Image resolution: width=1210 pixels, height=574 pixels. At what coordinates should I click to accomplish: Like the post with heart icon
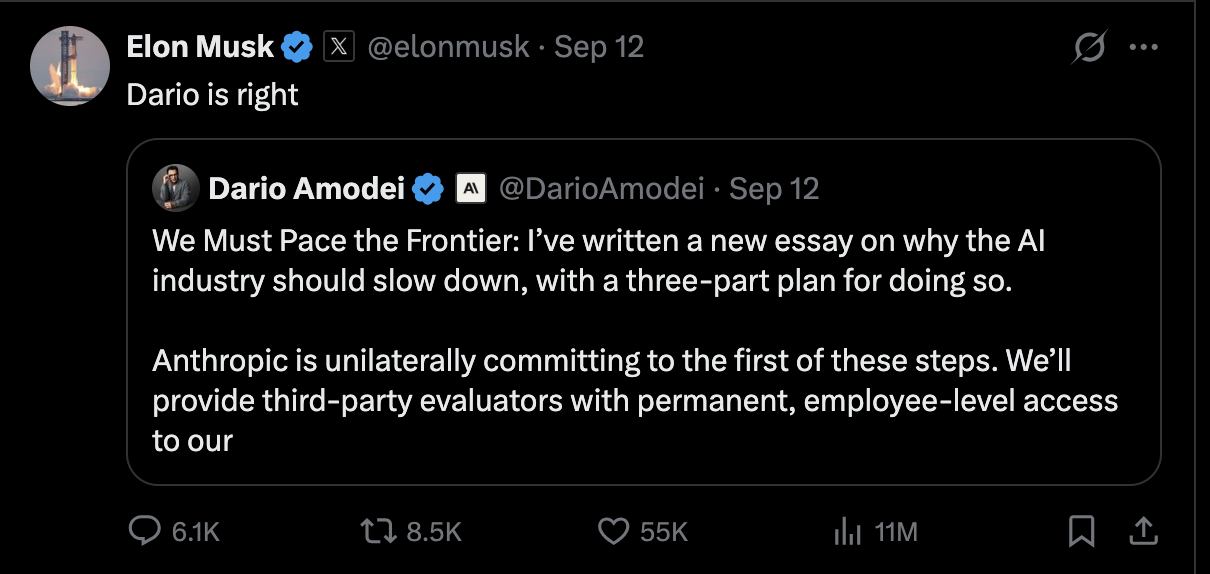tap(613, 532)
